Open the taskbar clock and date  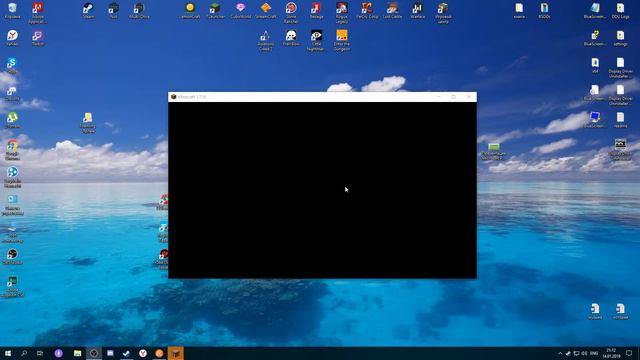tap(611, 353)
